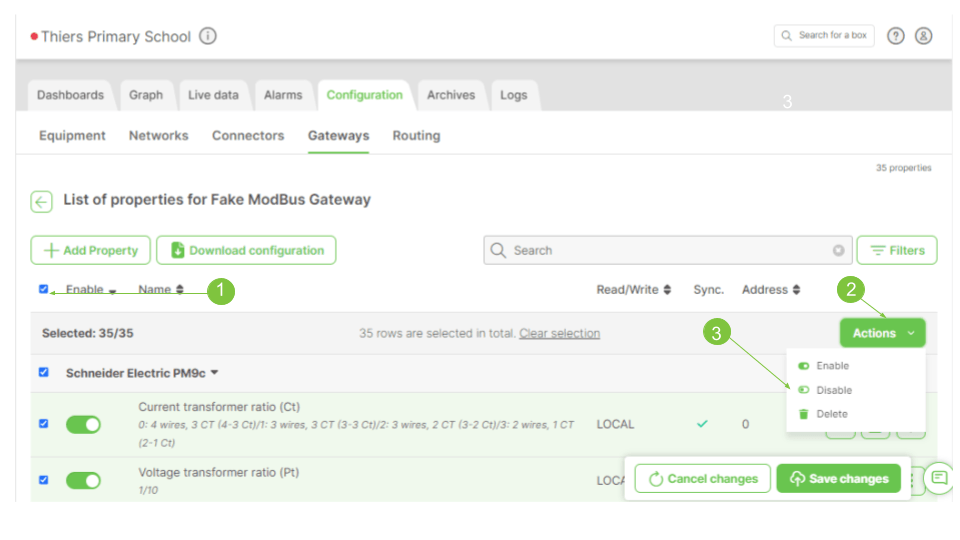Disable Current transformer ratio (Ct) toggle switch
The height and width of the screenshot is (540, 960).
point(84,424)
